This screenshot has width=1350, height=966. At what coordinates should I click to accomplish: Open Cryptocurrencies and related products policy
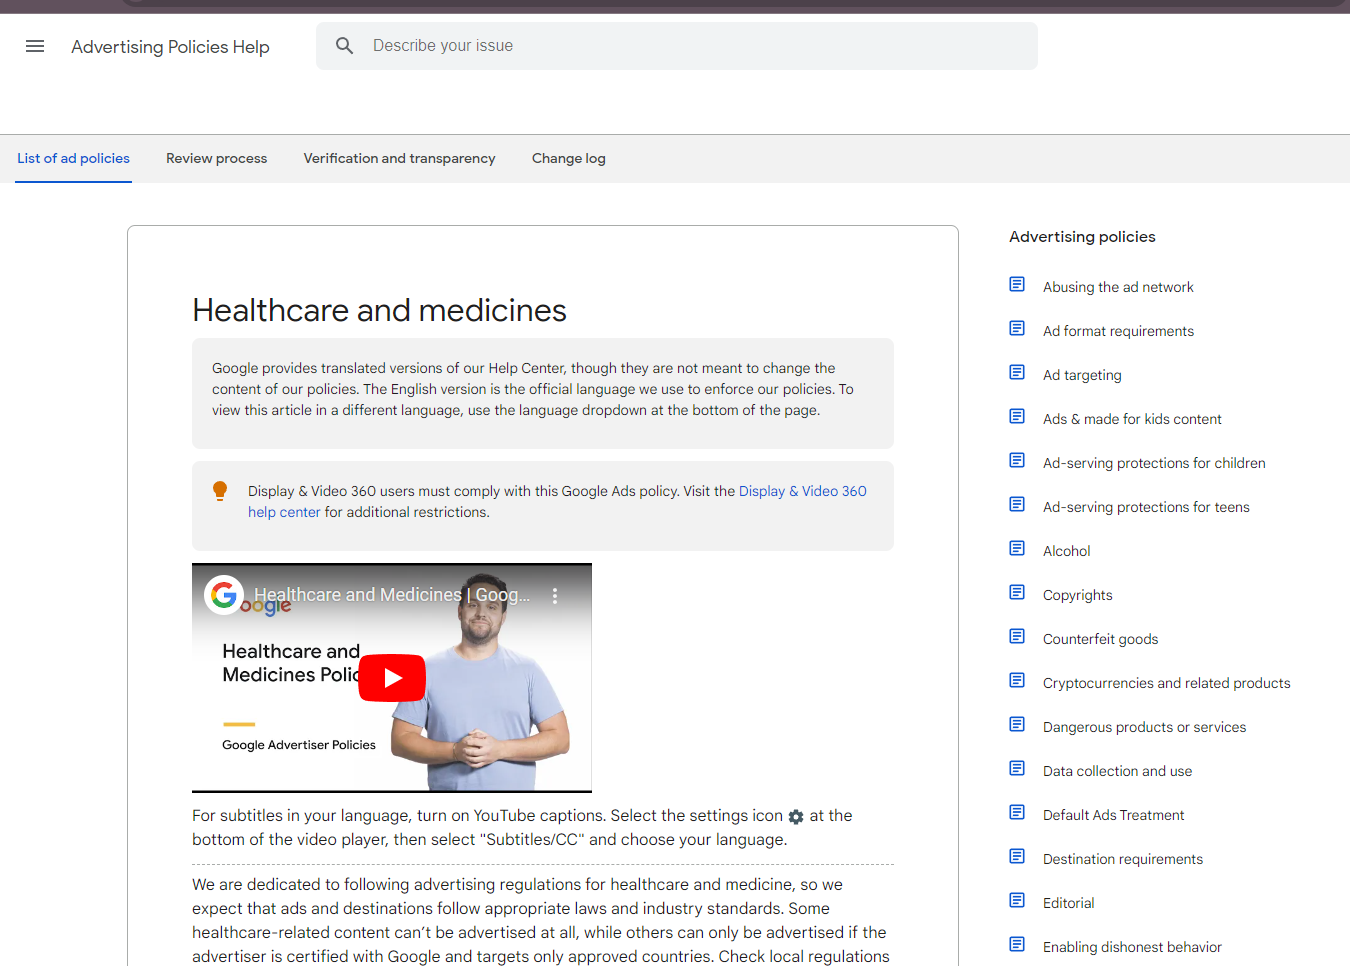point(1166,682)
